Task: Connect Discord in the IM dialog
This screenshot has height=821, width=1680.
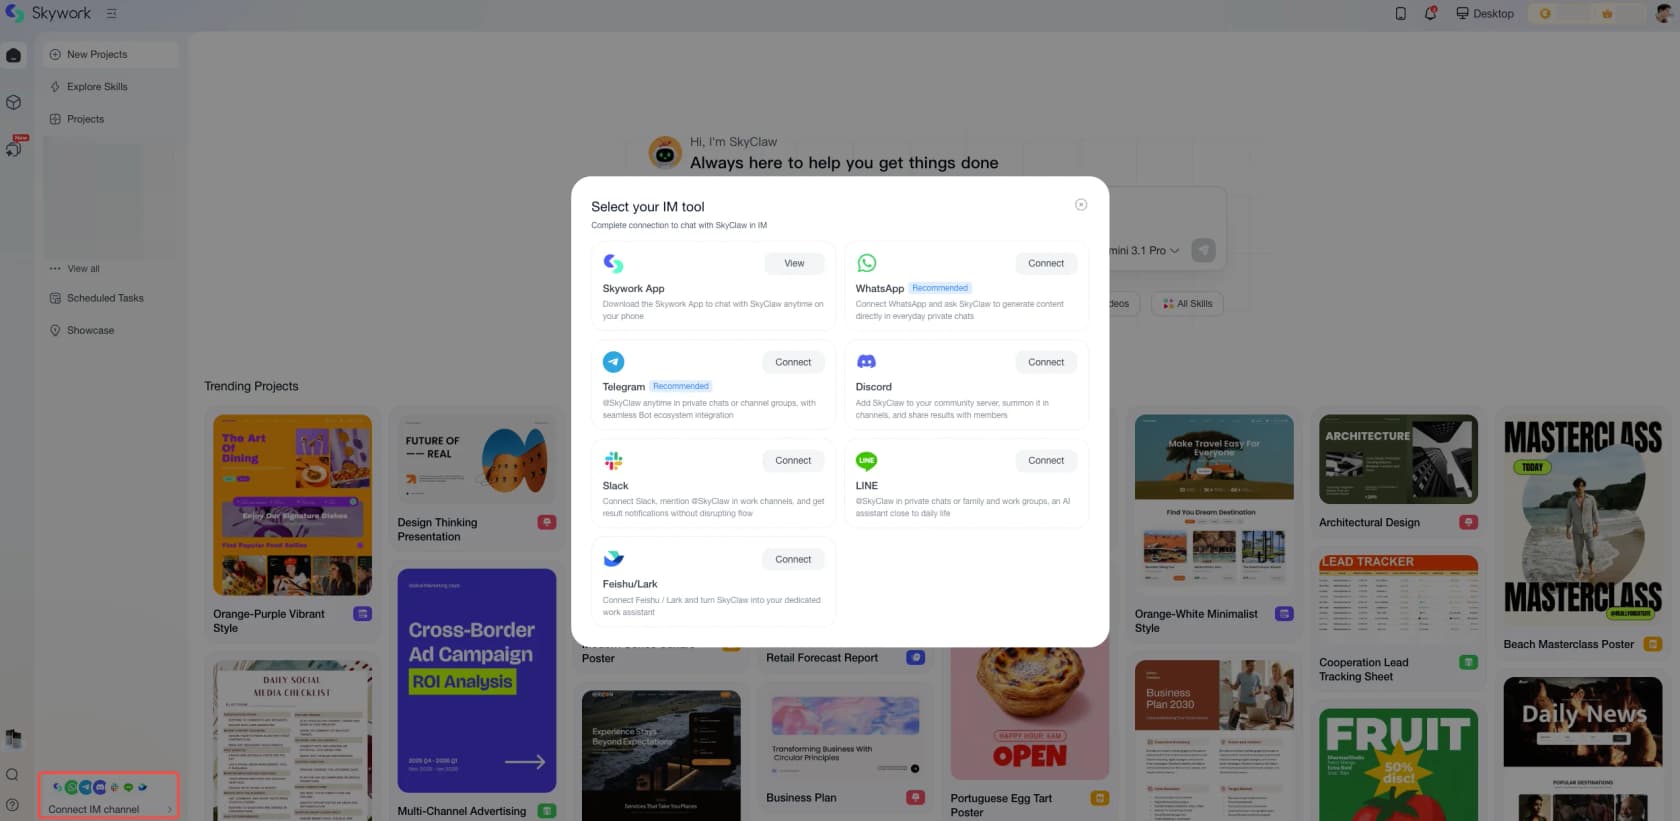Action: pyautogui.click(x=1046, y=362)
